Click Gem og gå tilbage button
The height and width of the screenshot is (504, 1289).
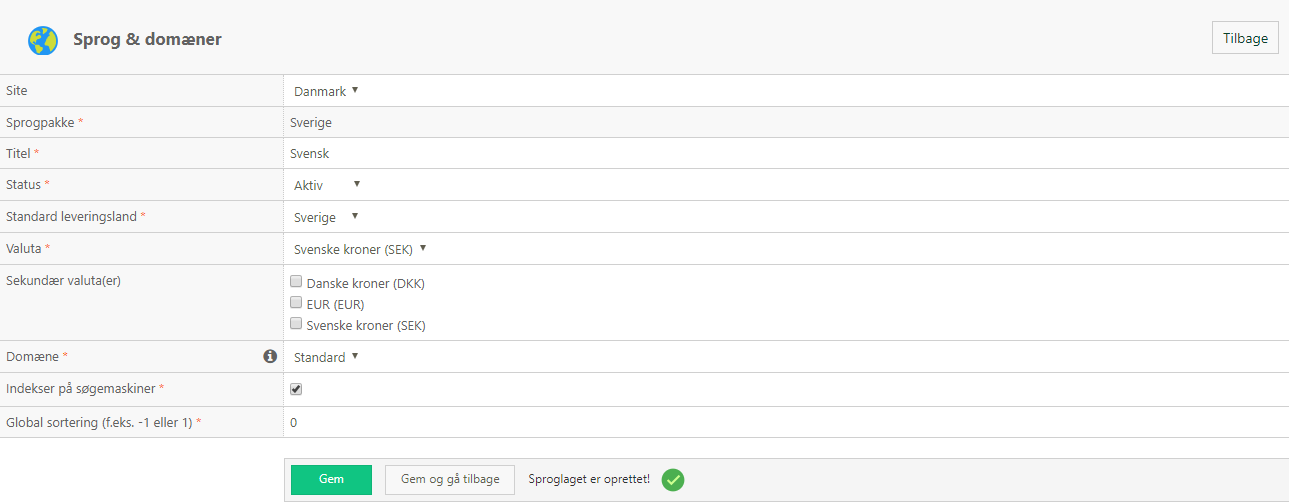pos(450,479)
